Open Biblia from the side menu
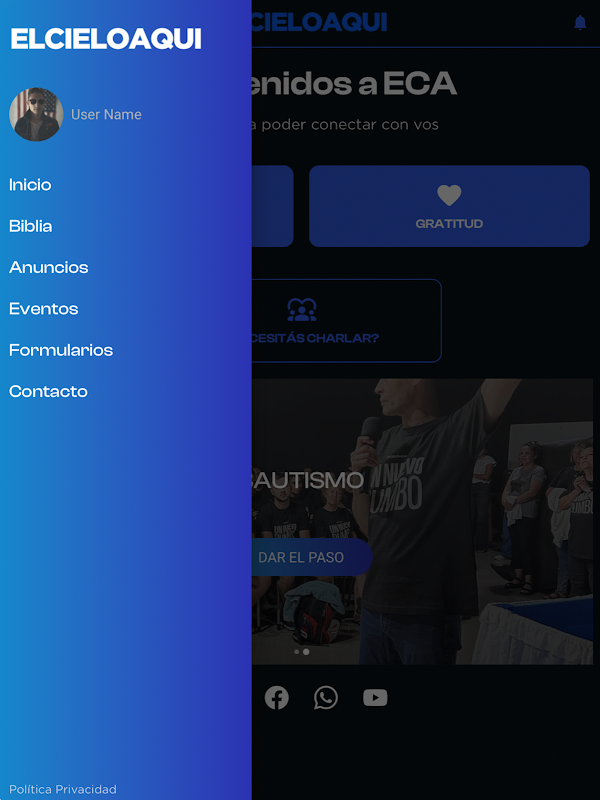Screen dimensions: 600x800 point(31,226)
